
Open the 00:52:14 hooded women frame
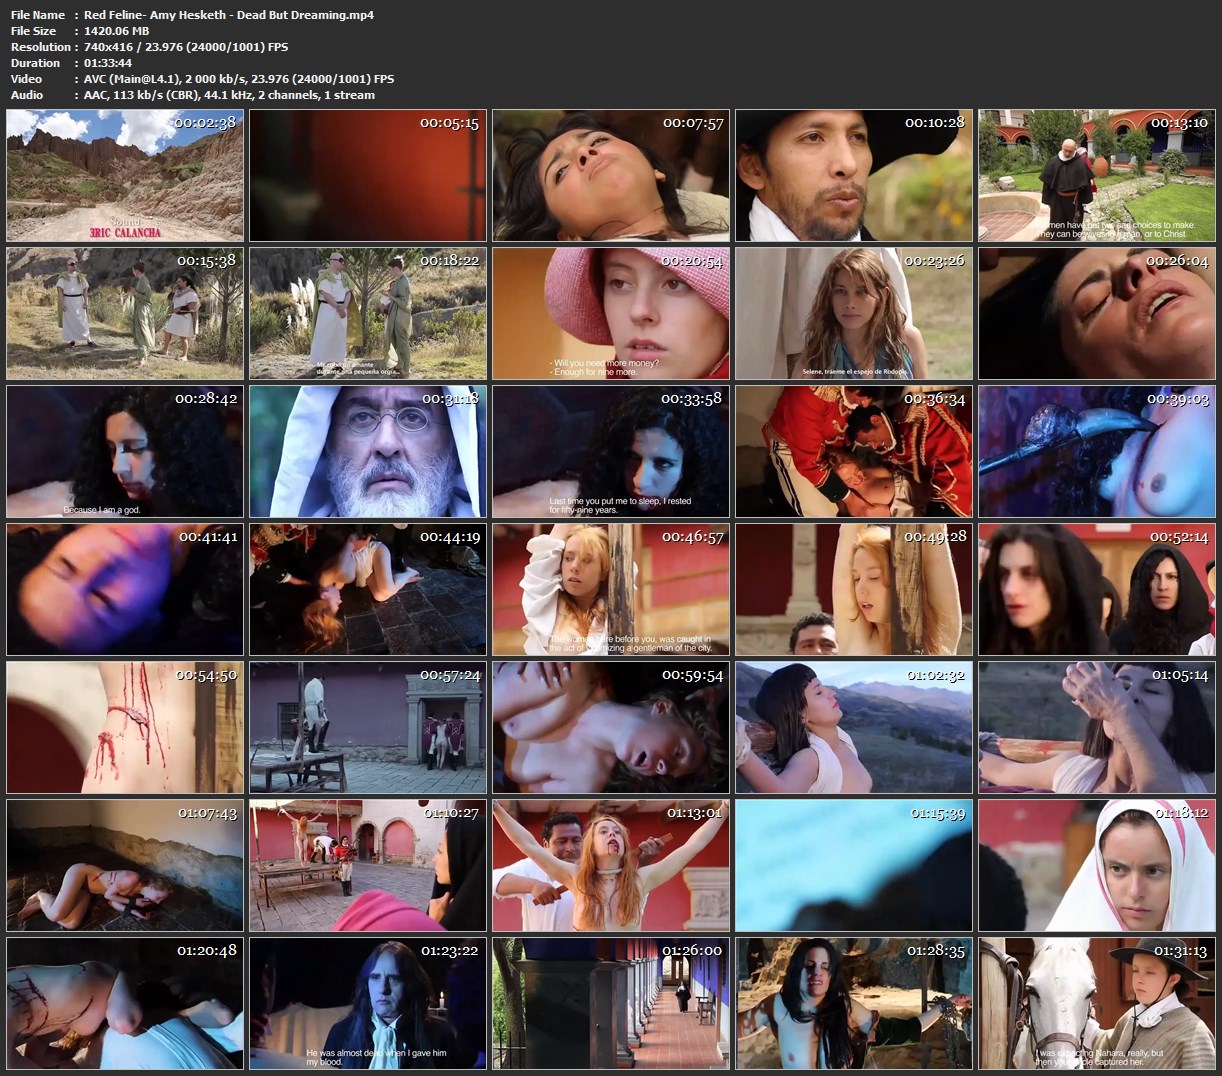[1097, 590]
